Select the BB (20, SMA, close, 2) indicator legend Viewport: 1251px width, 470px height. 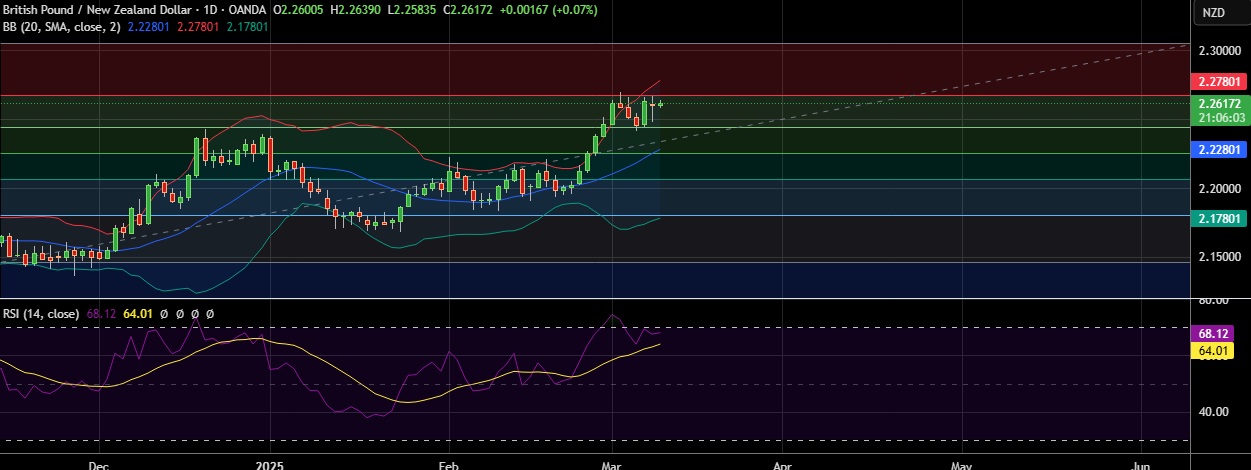(61, 27)
